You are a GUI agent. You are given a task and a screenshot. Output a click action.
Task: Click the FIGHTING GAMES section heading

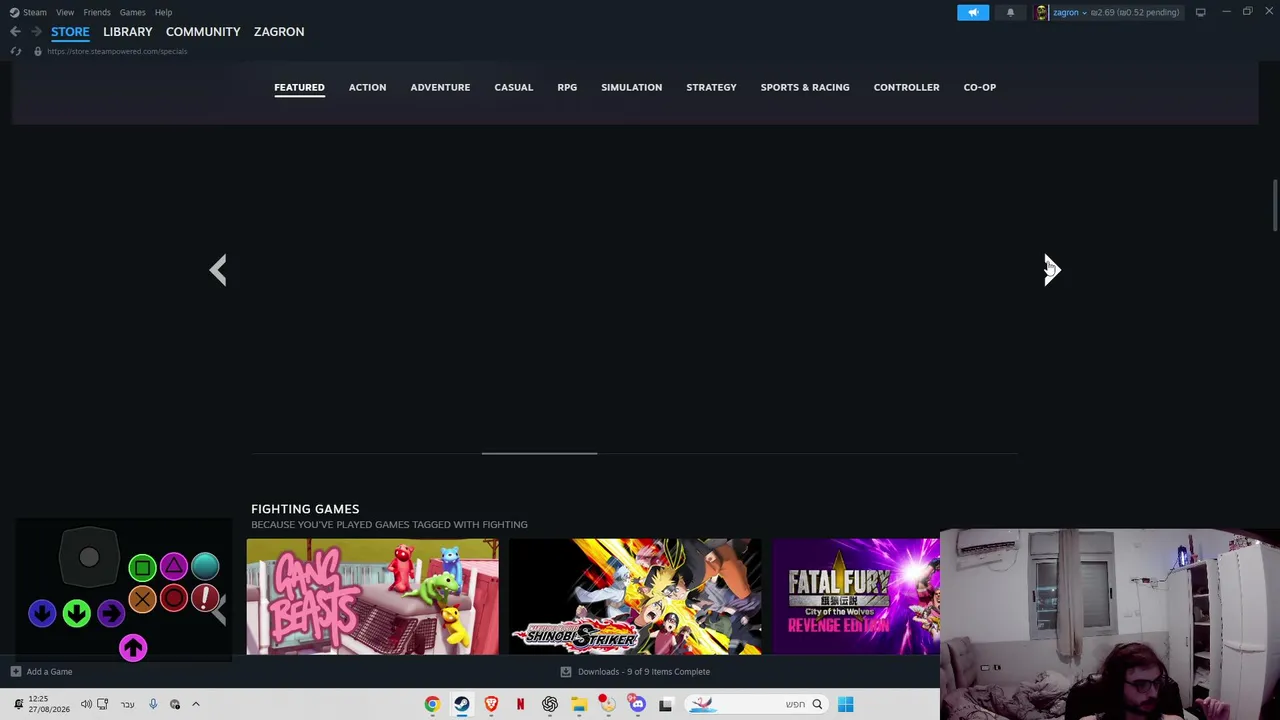point(305,509)
